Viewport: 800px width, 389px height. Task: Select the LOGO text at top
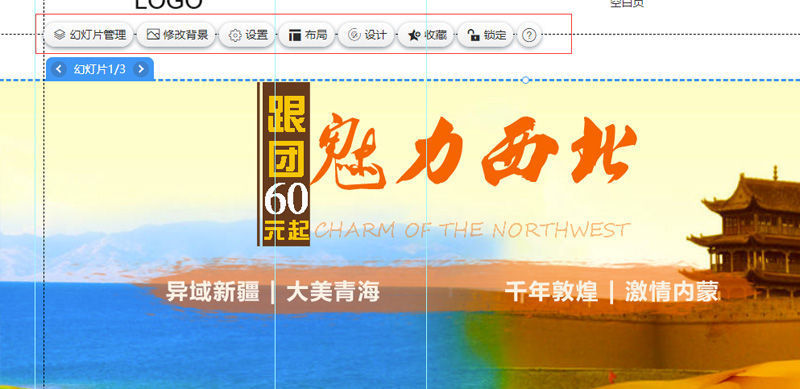click(x=168, y=4)
